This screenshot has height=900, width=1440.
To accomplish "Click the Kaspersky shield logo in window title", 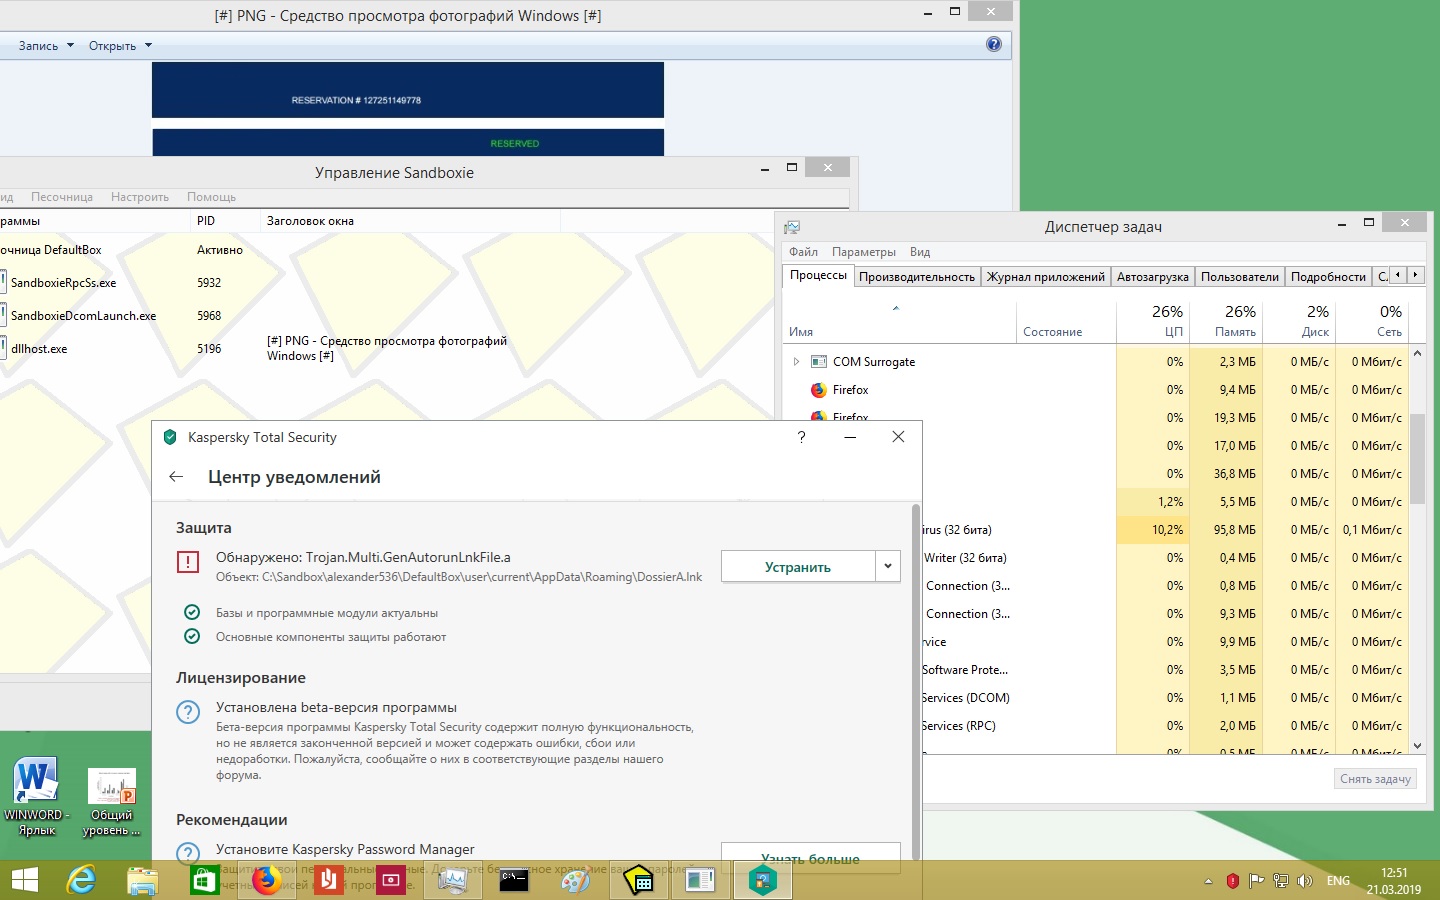I will pos(170,437).
